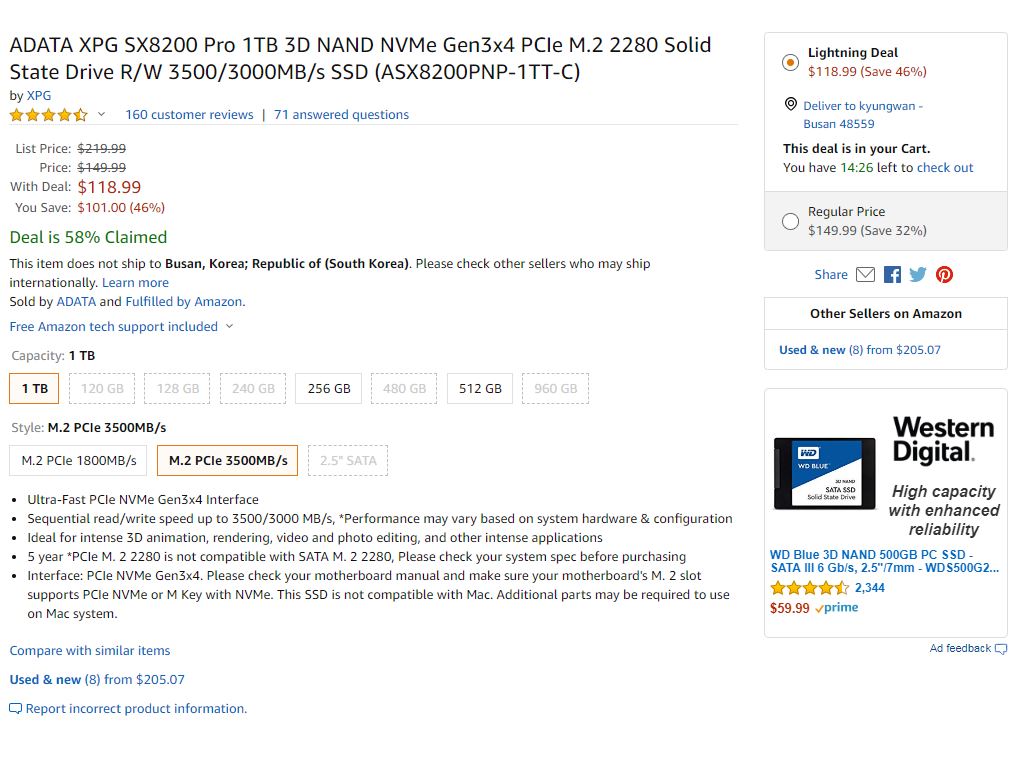
Task: Select the Lightning Deal radio option
Action: [x=790, y=62]
